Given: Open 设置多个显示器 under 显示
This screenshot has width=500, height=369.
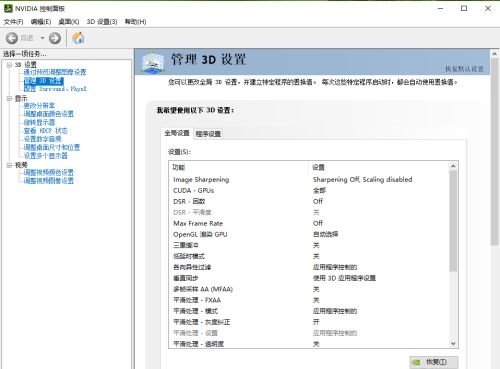Looking at the screenshot, I should [46, 156].
